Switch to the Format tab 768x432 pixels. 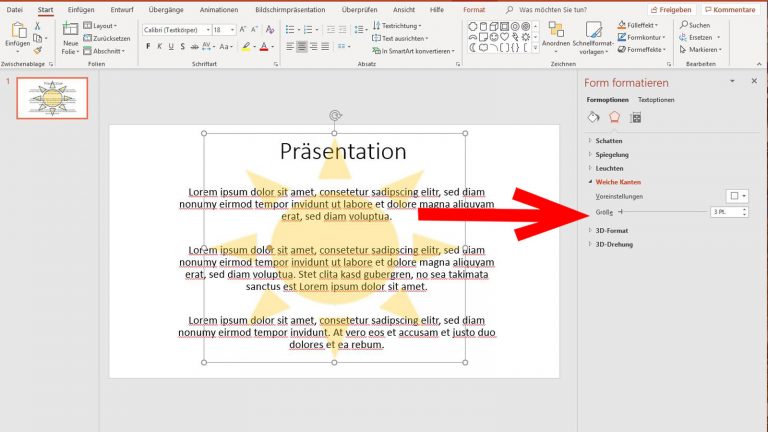474,10
